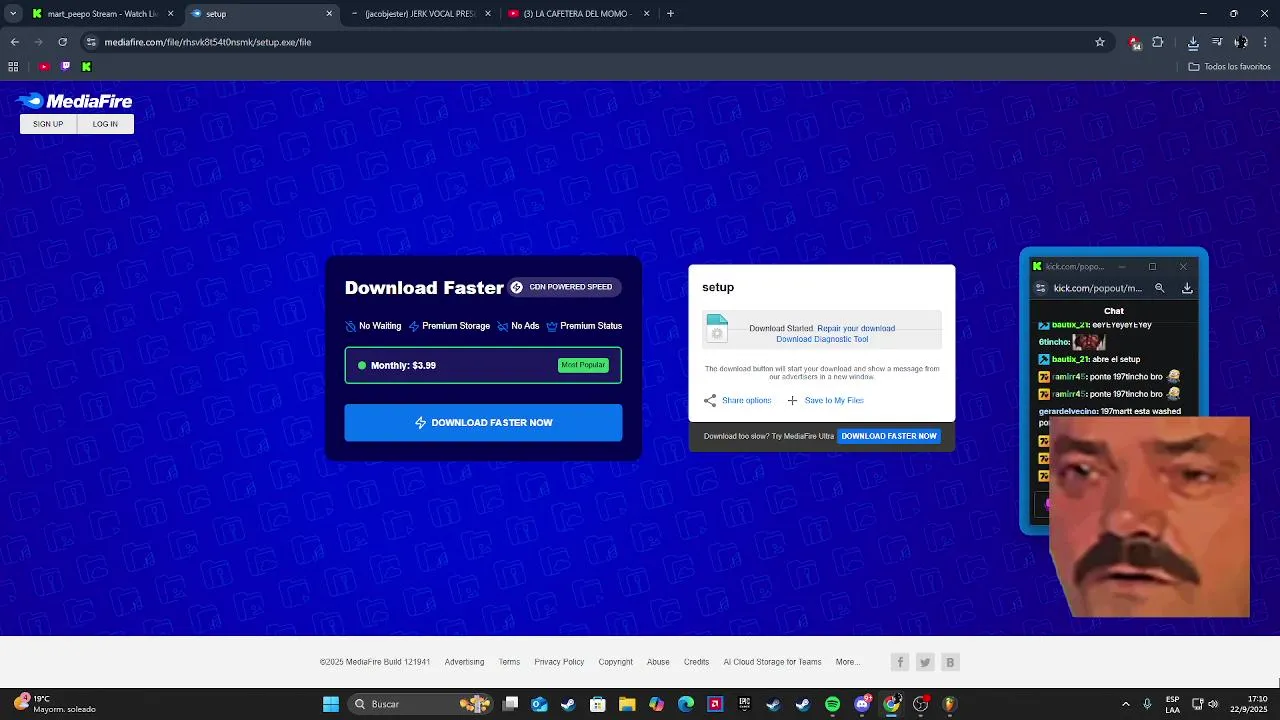Click the red adblock extension icon
Image resolution: width=1280 pixels, height=720 pixels.
[x=1134, y=42]
